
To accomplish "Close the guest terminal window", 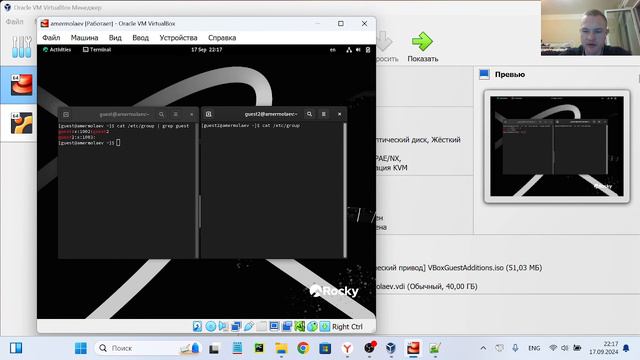I will coord(191,115).
